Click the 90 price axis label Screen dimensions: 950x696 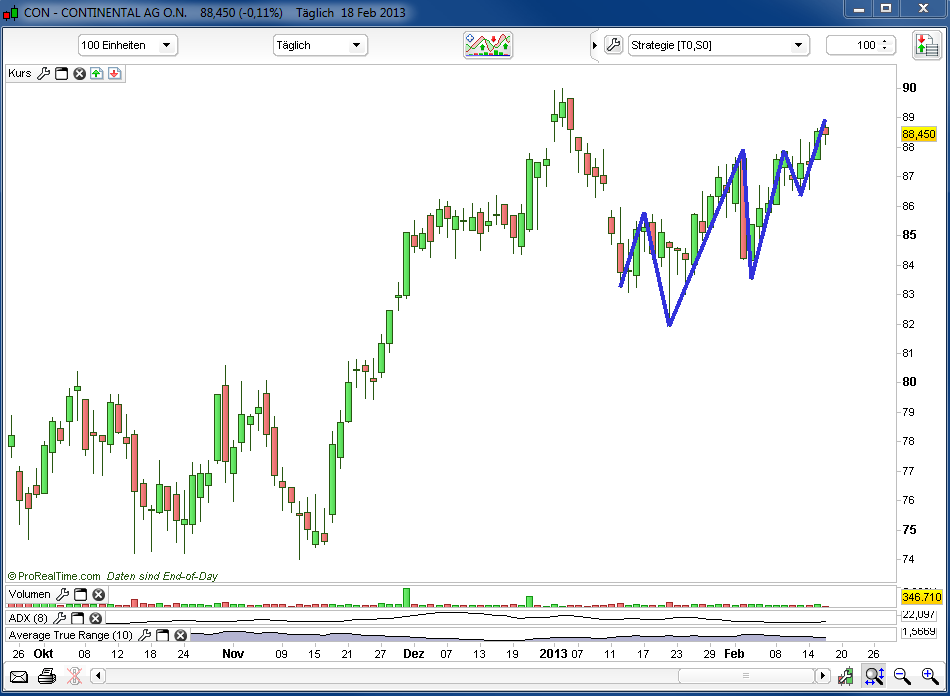(909, 88)
